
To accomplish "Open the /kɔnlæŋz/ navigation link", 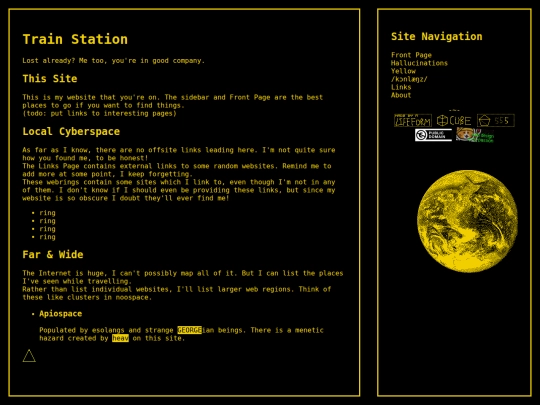I will click(409, 79).
